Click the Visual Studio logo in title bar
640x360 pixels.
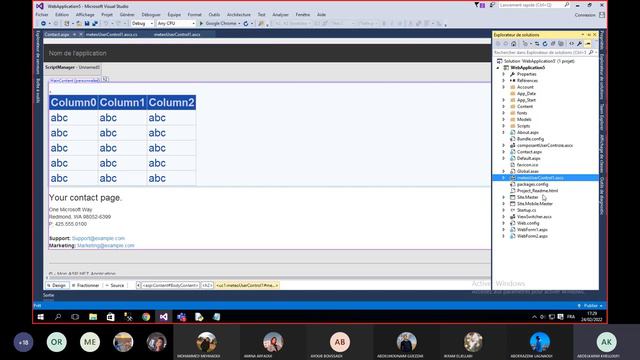40,6
